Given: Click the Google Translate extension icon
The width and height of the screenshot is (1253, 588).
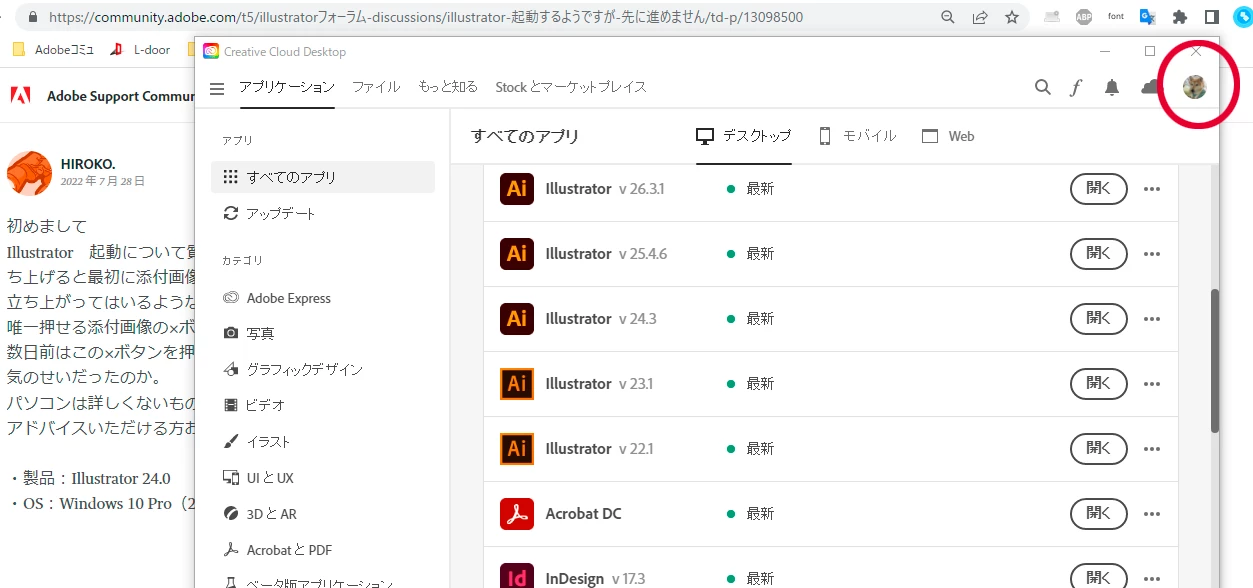Looking at the screenshot, I should [x=1148, y=17].
